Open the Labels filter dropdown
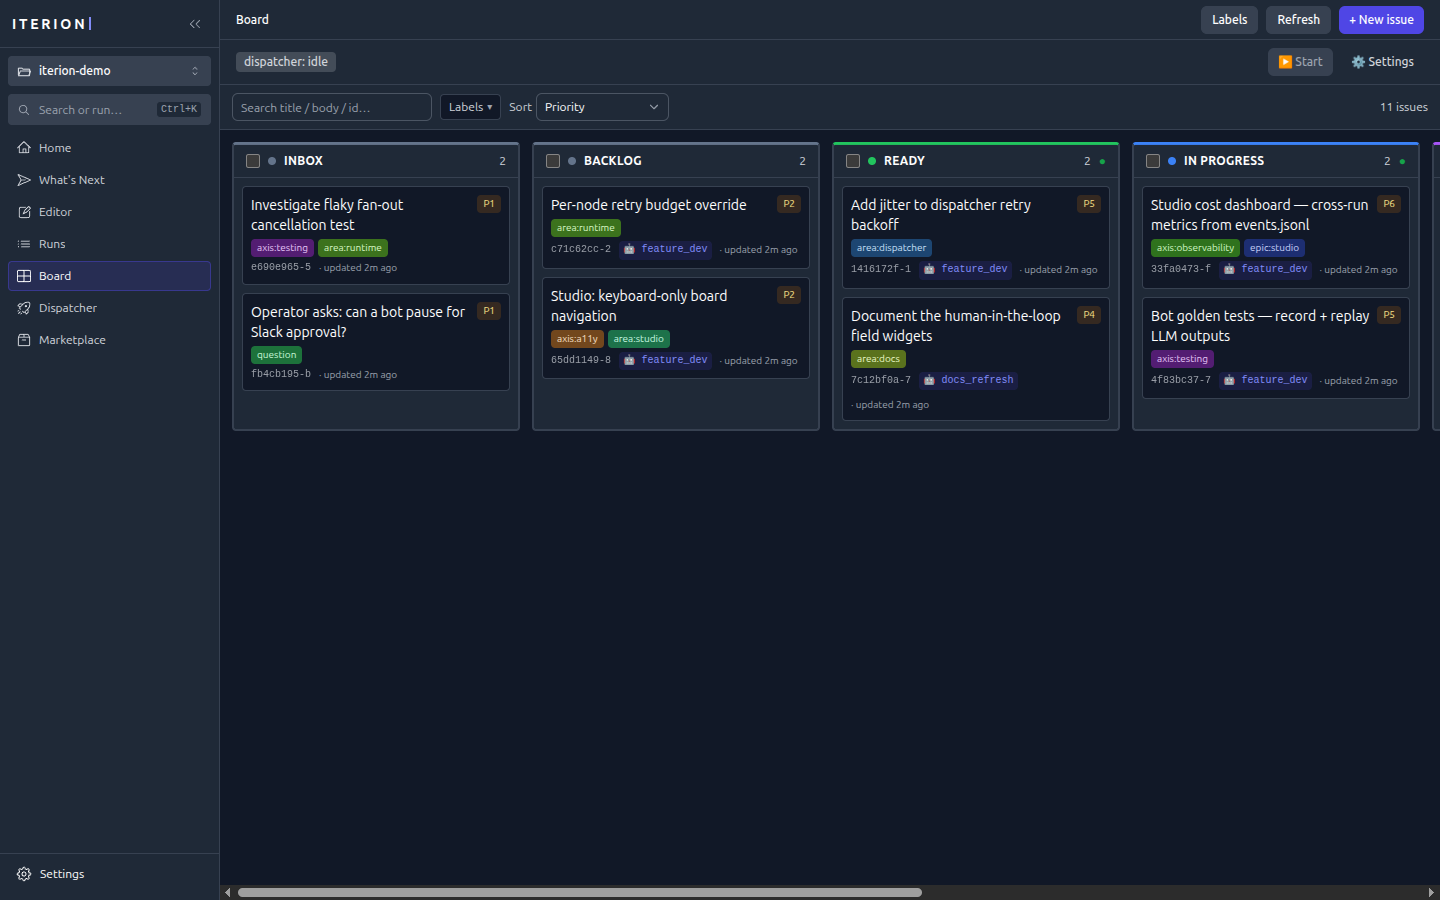The image size is (1440, 900). click(470, 107)
